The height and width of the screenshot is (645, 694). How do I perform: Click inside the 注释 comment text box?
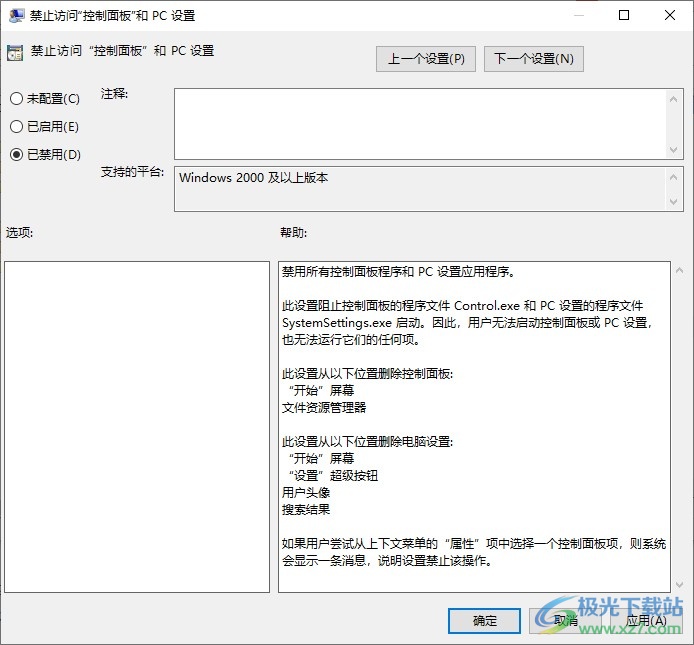coord(420,124)
